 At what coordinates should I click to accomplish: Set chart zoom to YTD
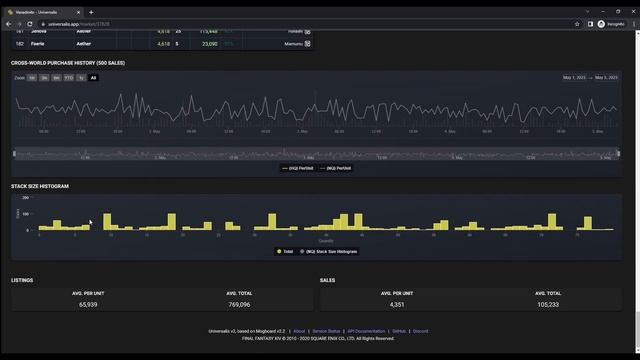(69, 78)
